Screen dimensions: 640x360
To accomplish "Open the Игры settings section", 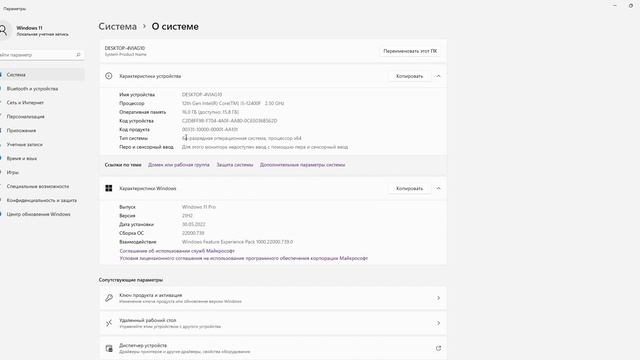I will tap(42, 172).
